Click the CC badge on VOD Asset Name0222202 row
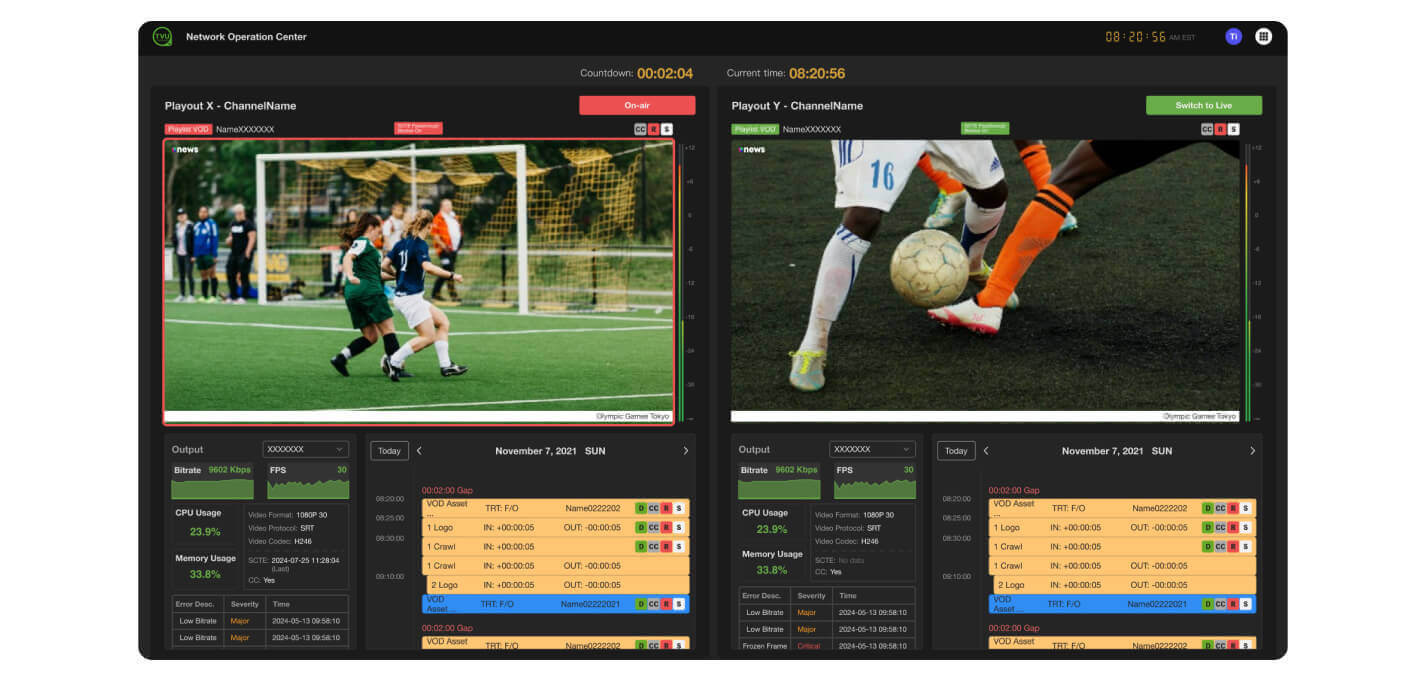Image resolution: width=1427 pixels, height=681 pixels. [653, 507]
